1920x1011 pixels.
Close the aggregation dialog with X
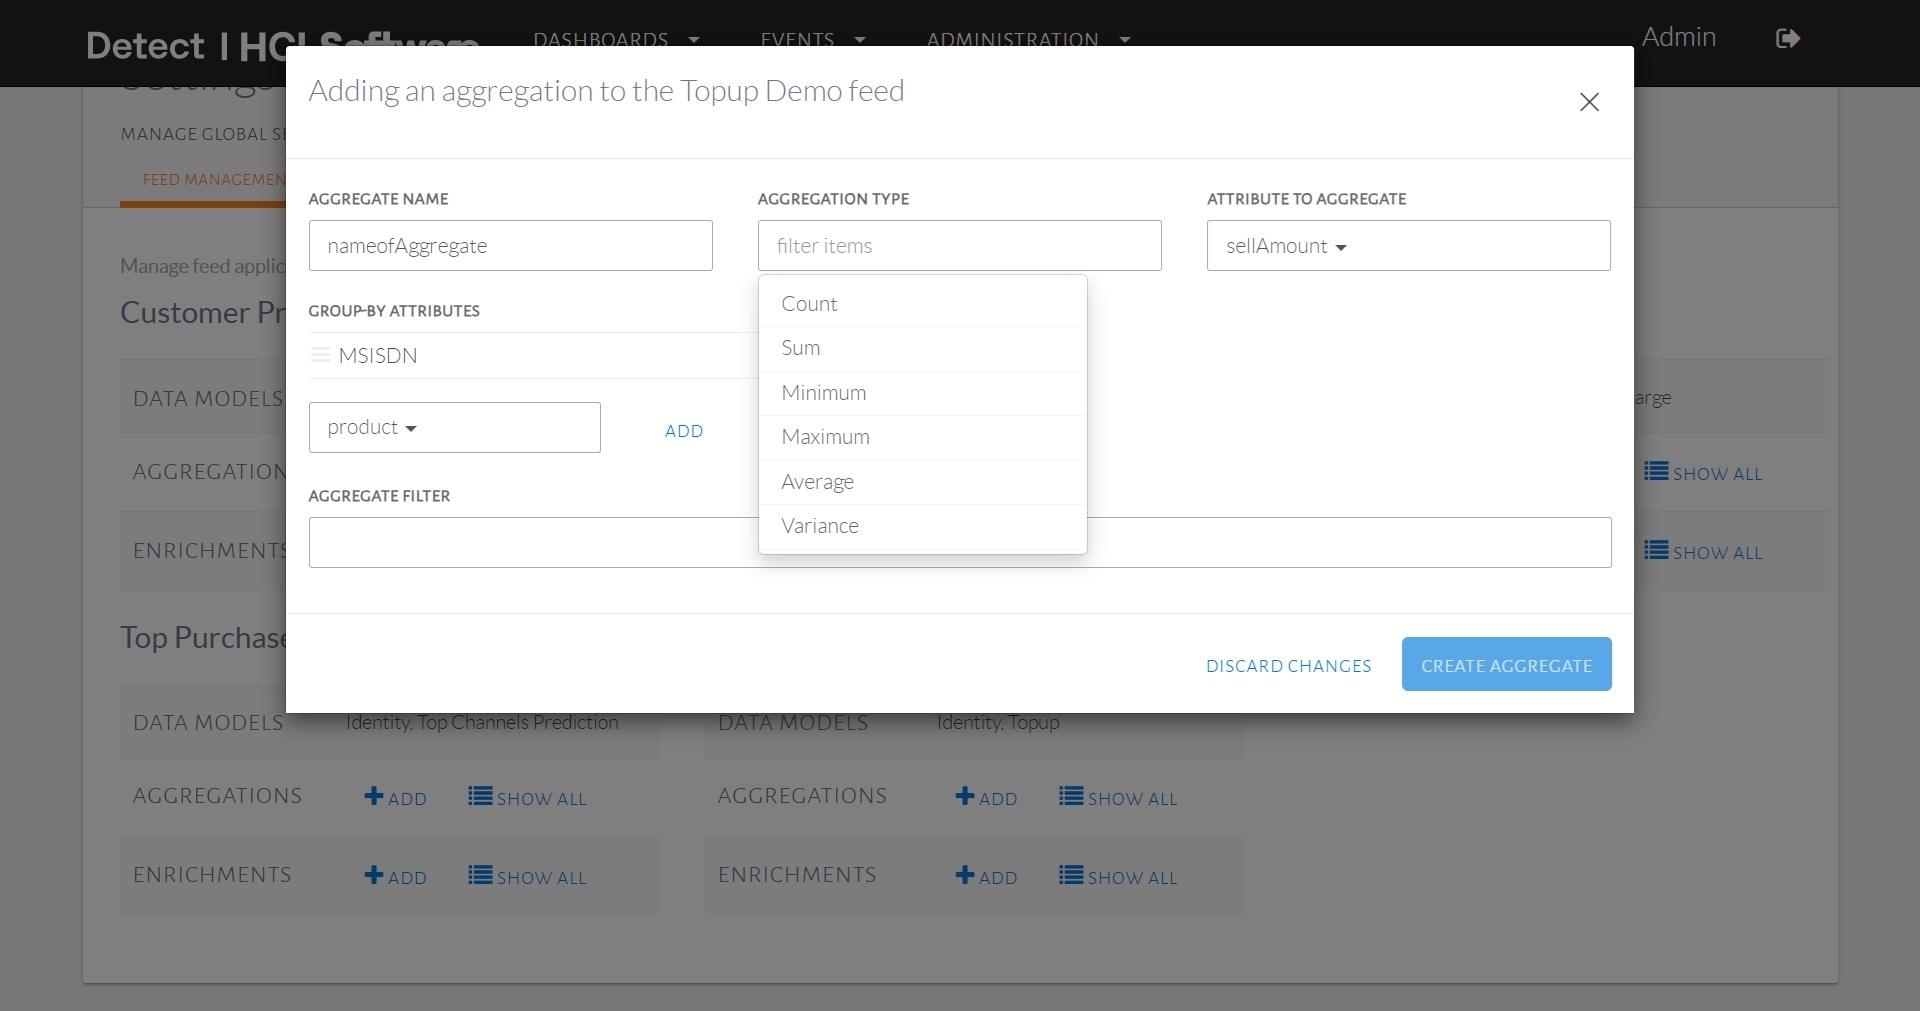pos(1589,102)
